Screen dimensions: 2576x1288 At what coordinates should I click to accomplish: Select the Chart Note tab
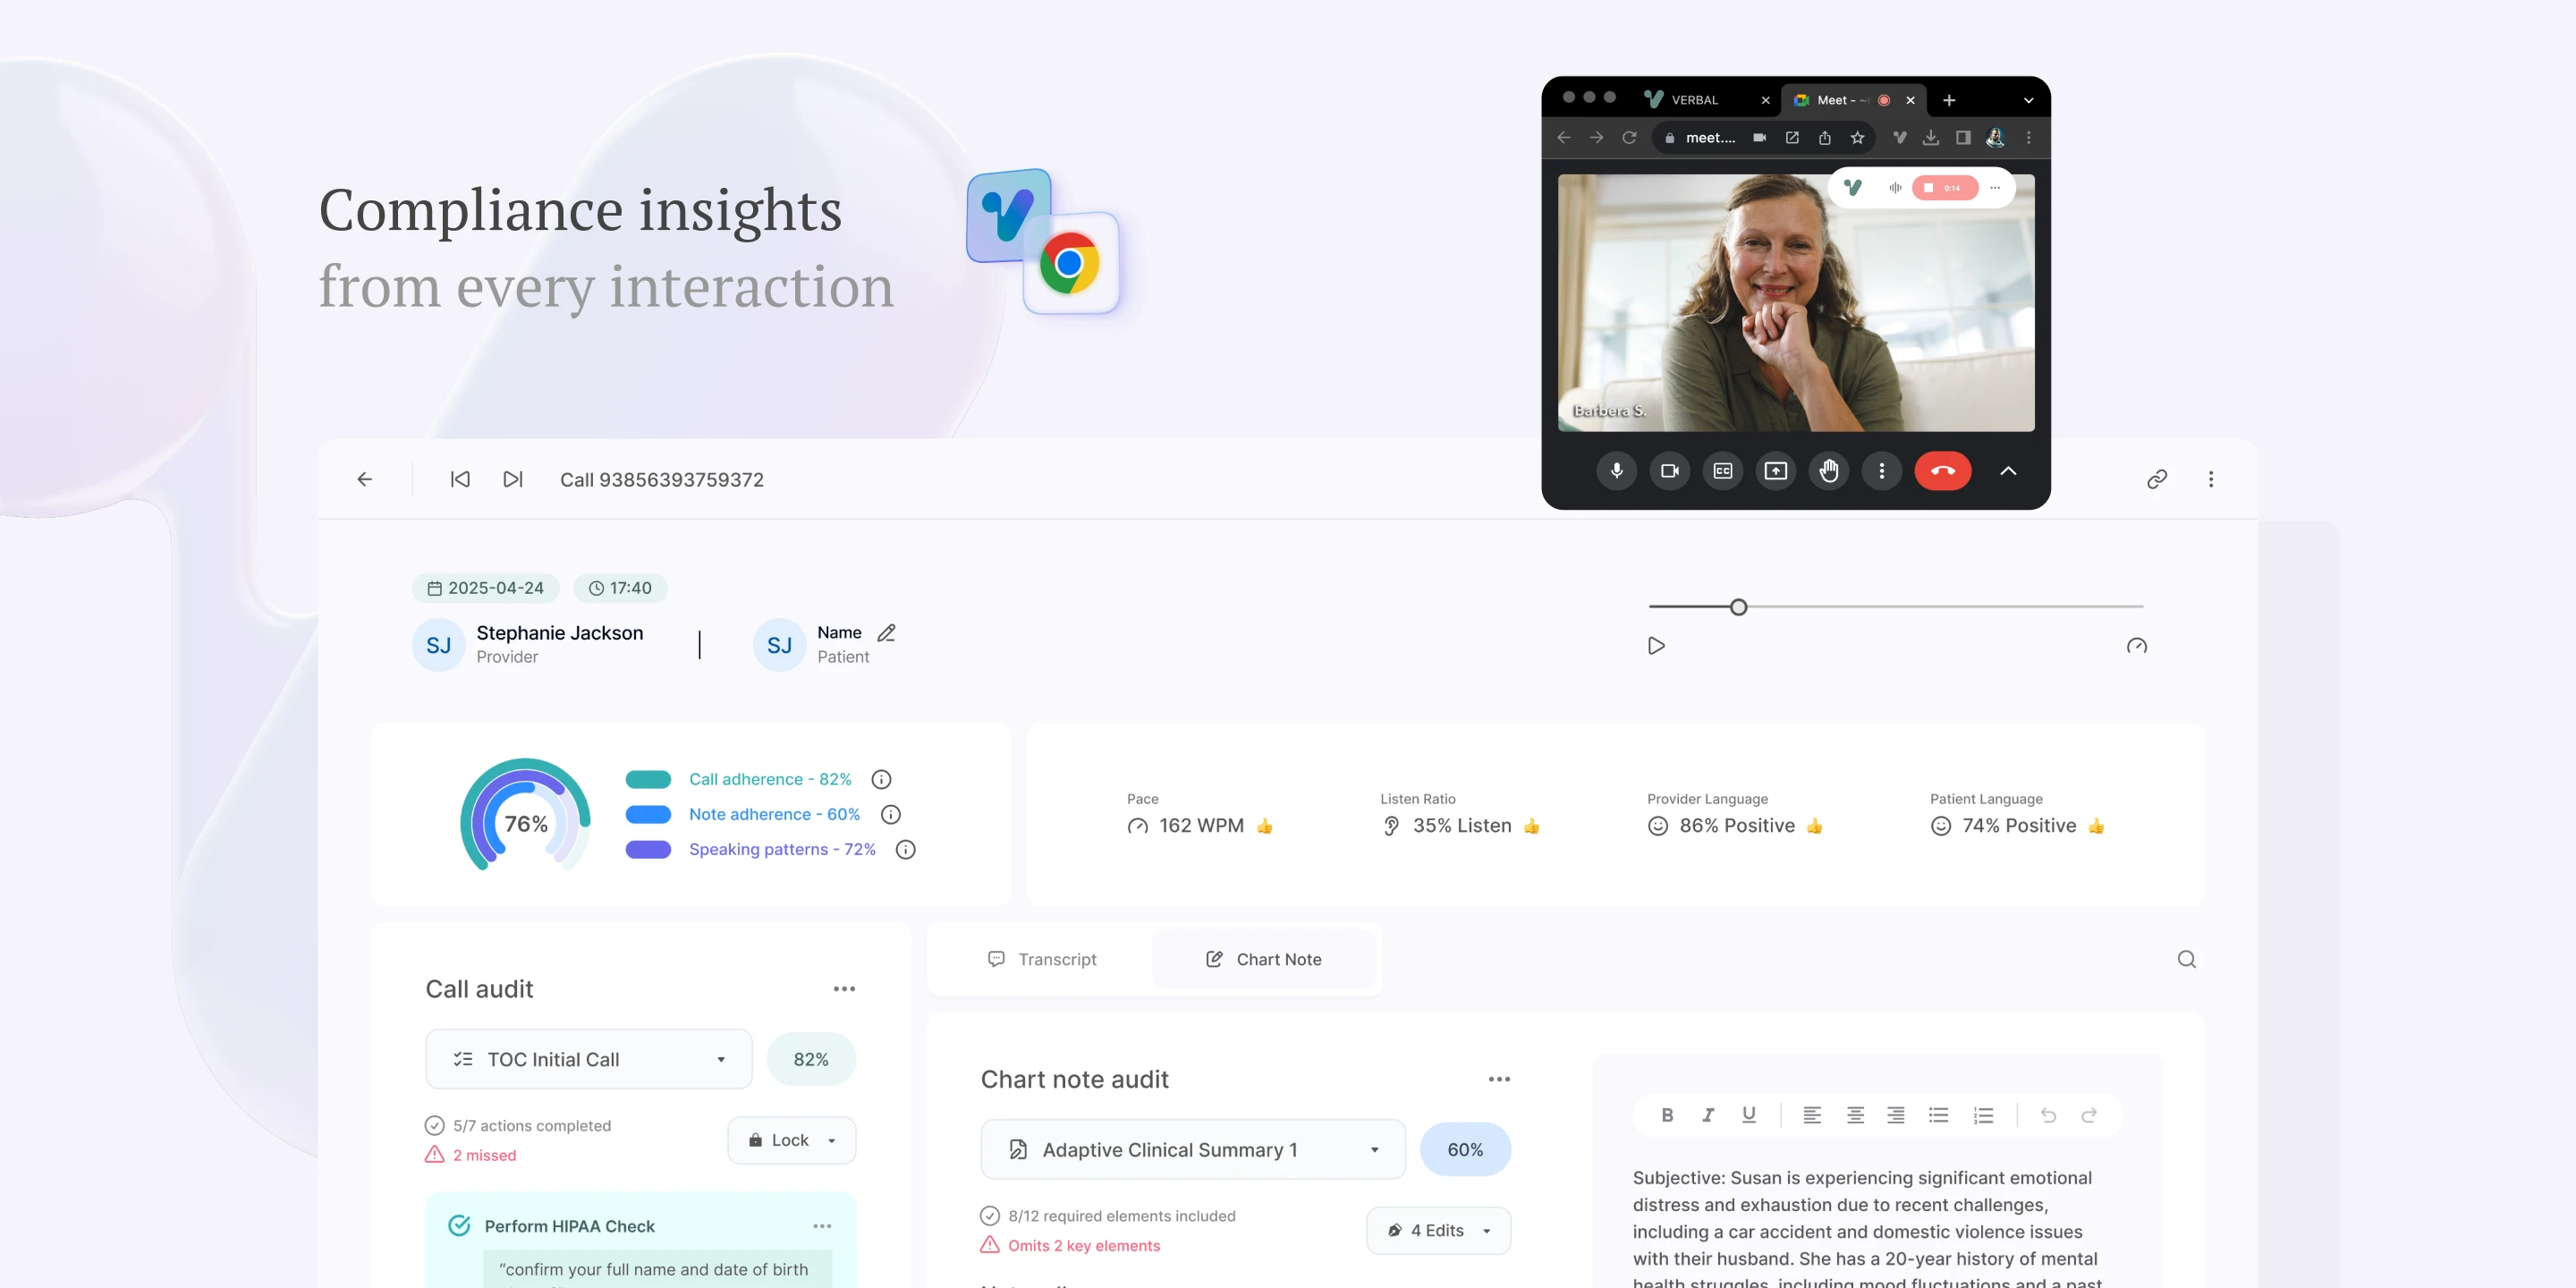[1263, 959]
